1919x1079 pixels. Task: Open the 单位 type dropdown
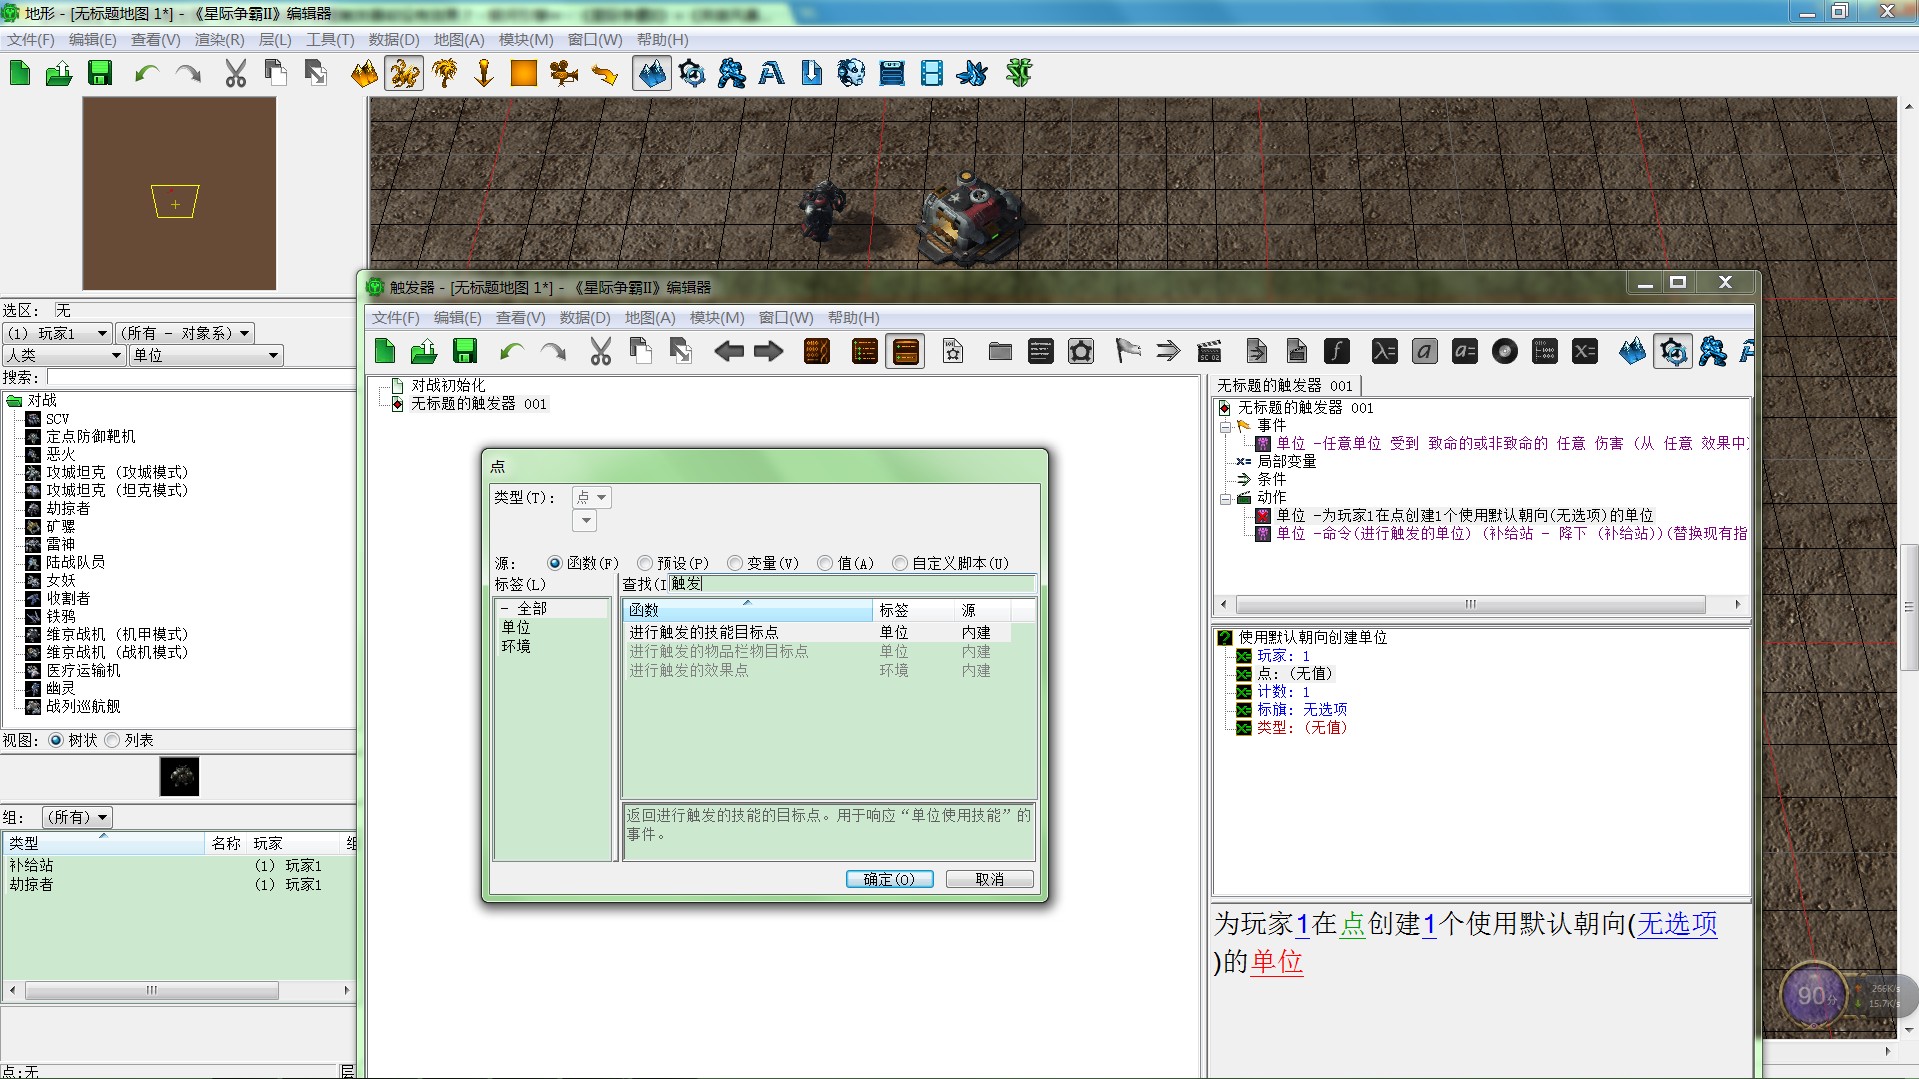point(206,355)
